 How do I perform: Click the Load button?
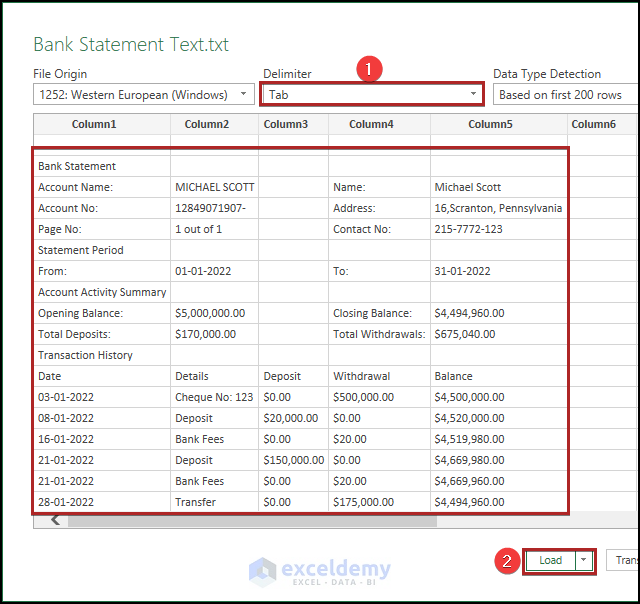550,560
